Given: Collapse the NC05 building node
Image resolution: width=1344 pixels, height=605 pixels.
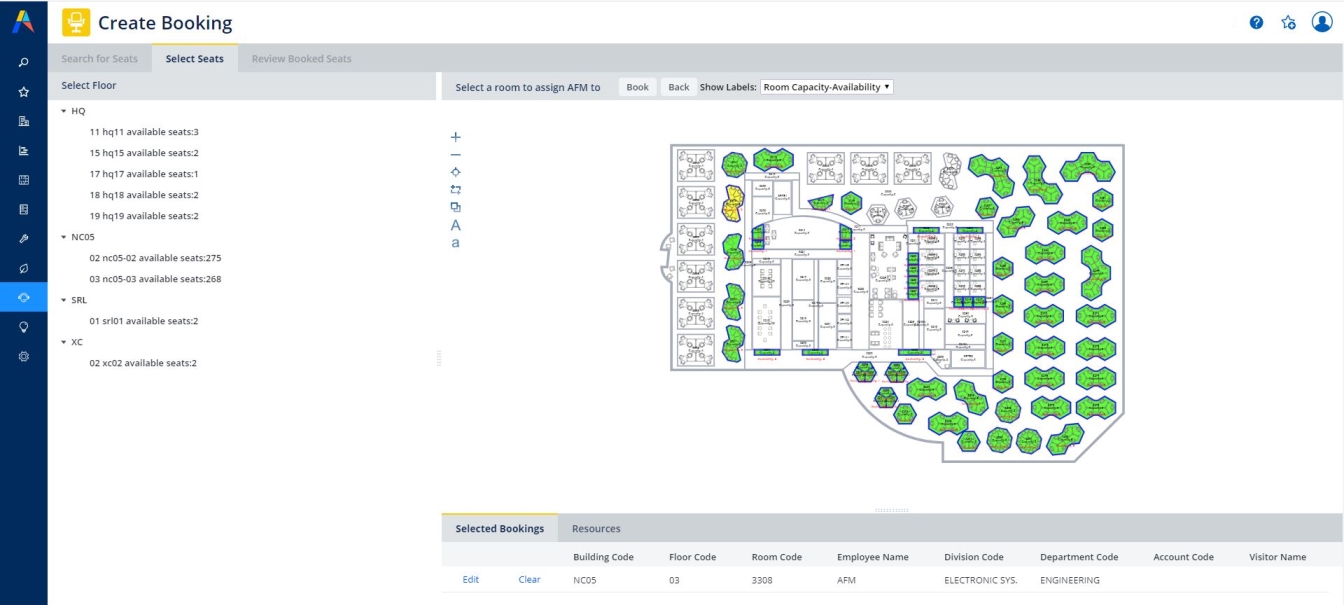Looking at the screenshot, I should point(64,237).
